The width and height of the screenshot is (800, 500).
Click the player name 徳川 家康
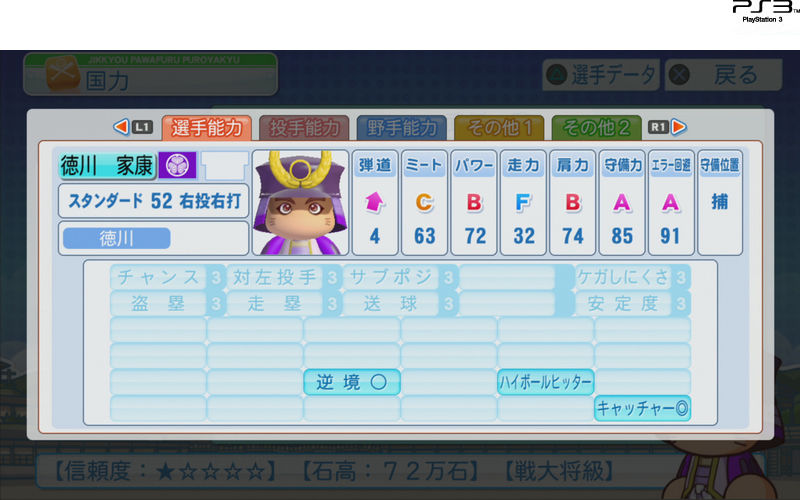[107, 165]
